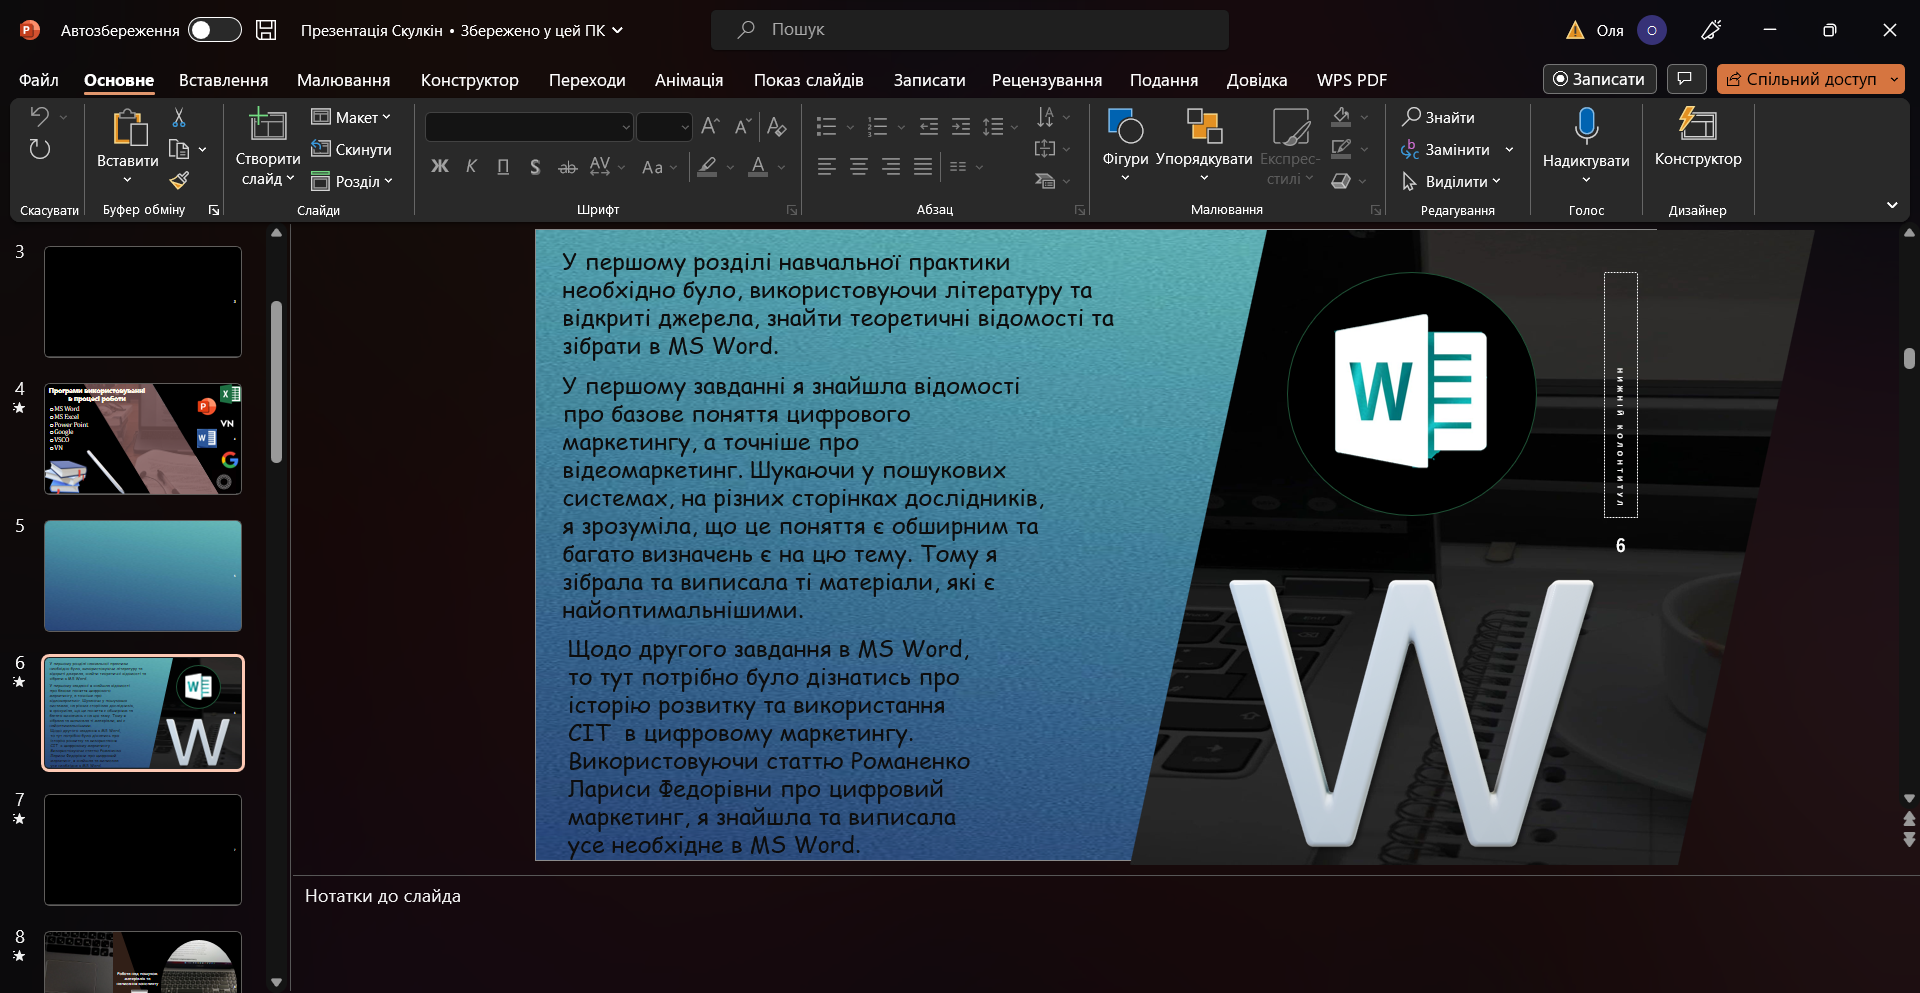Viewport: 1920px width, 993px height.
Task: Open the font name combo box
Action: 529,127
